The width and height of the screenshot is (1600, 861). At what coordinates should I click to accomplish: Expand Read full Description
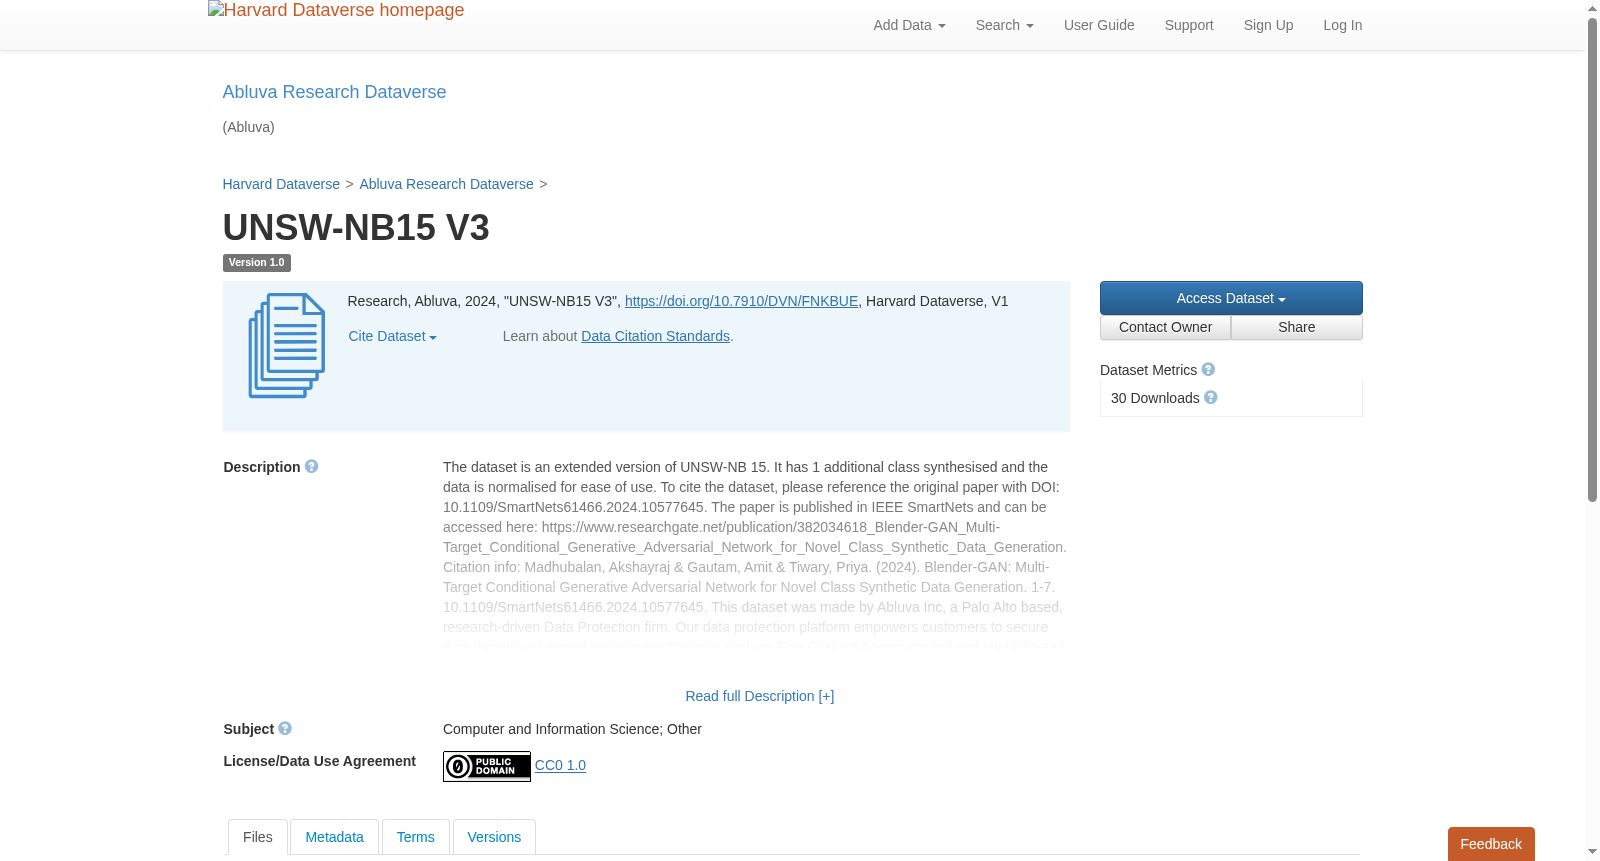[x=759, y=696]
